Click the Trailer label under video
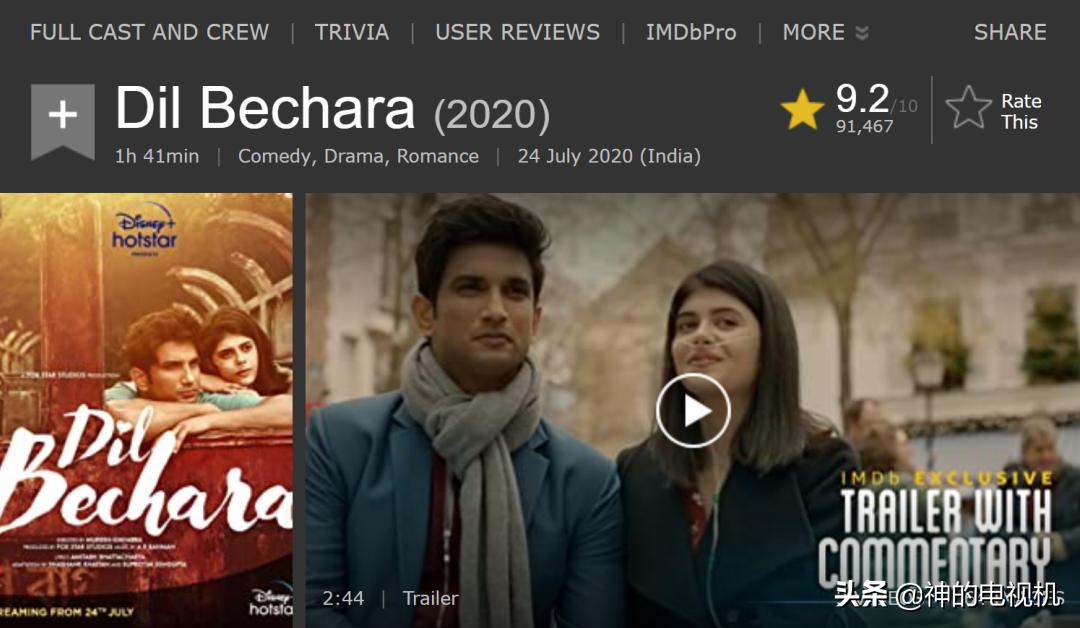The width and height of the screenshot is (1080, 628). pyautogui.click(x=430, y=598)
